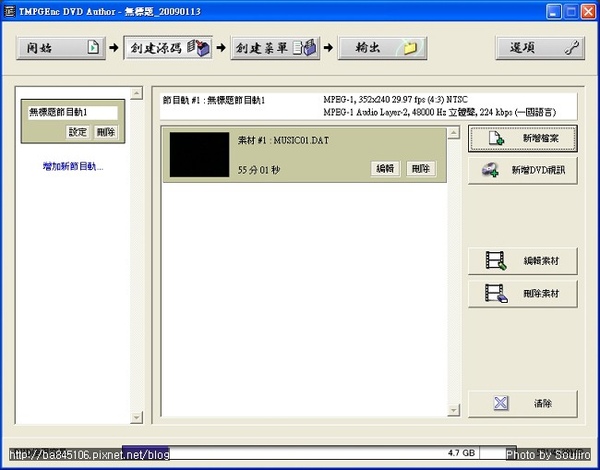This screenshot has width=600, height=470.
Task: Click the 新增DVD視訊 (Add DVD Video) button
Action: (523, 170)
